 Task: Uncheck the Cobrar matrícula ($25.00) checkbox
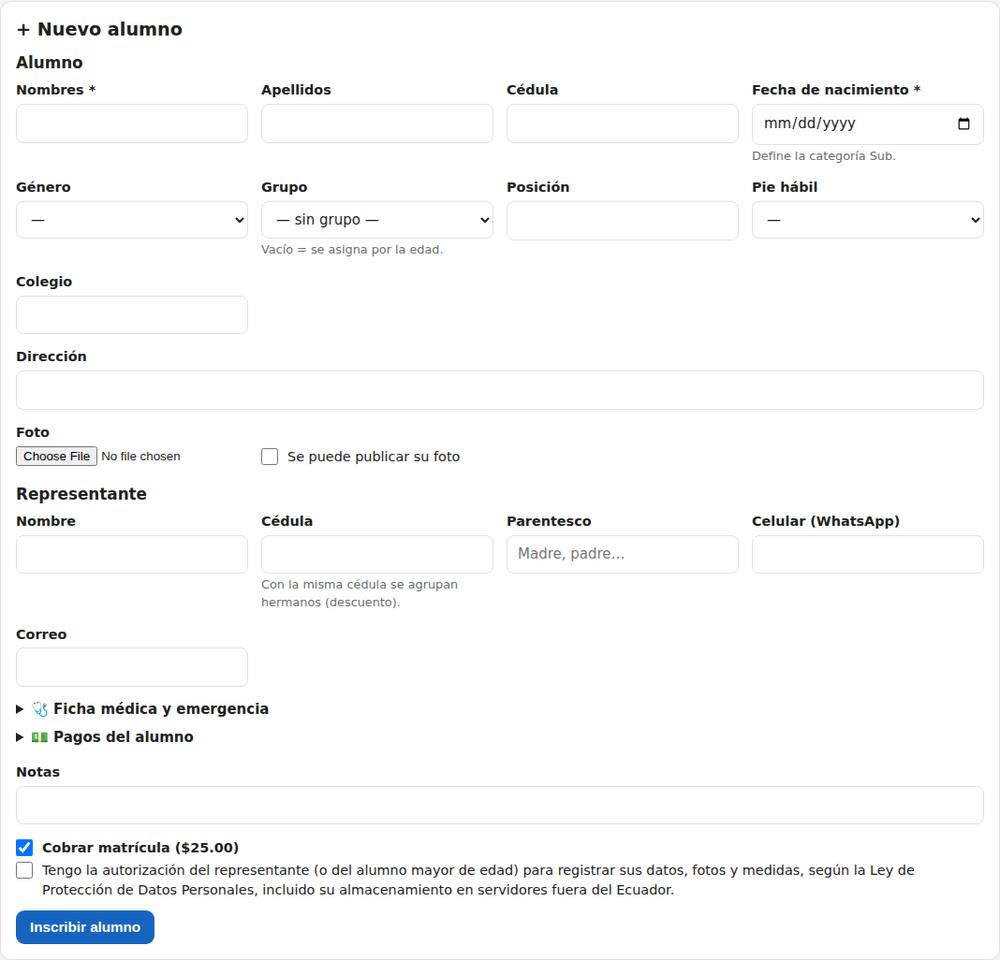24,848
